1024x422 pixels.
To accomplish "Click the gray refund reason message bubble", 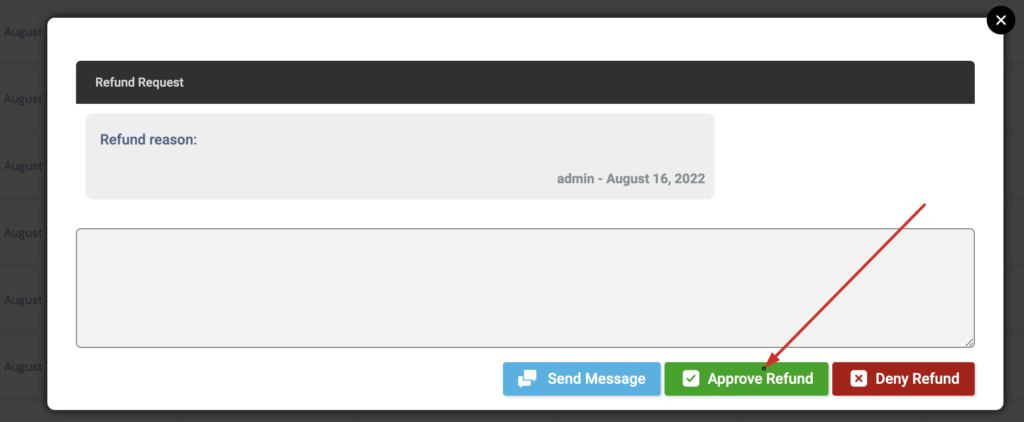I will click(x=400, y=156).
